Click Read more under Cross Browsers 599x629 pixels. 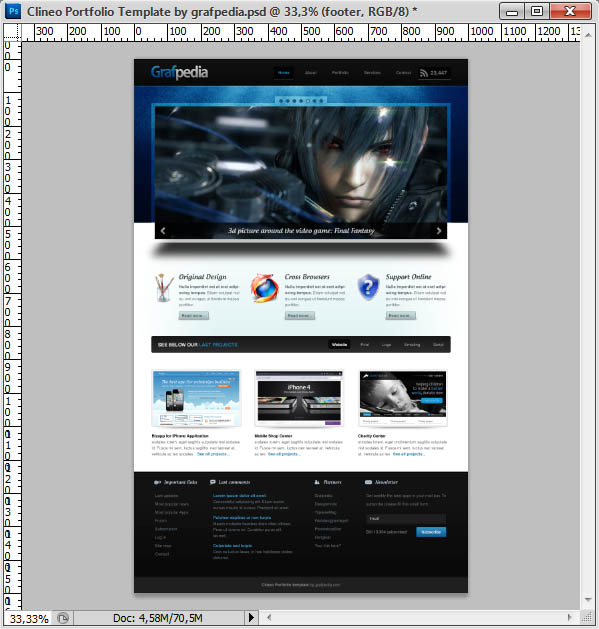(x=300, y=316)
